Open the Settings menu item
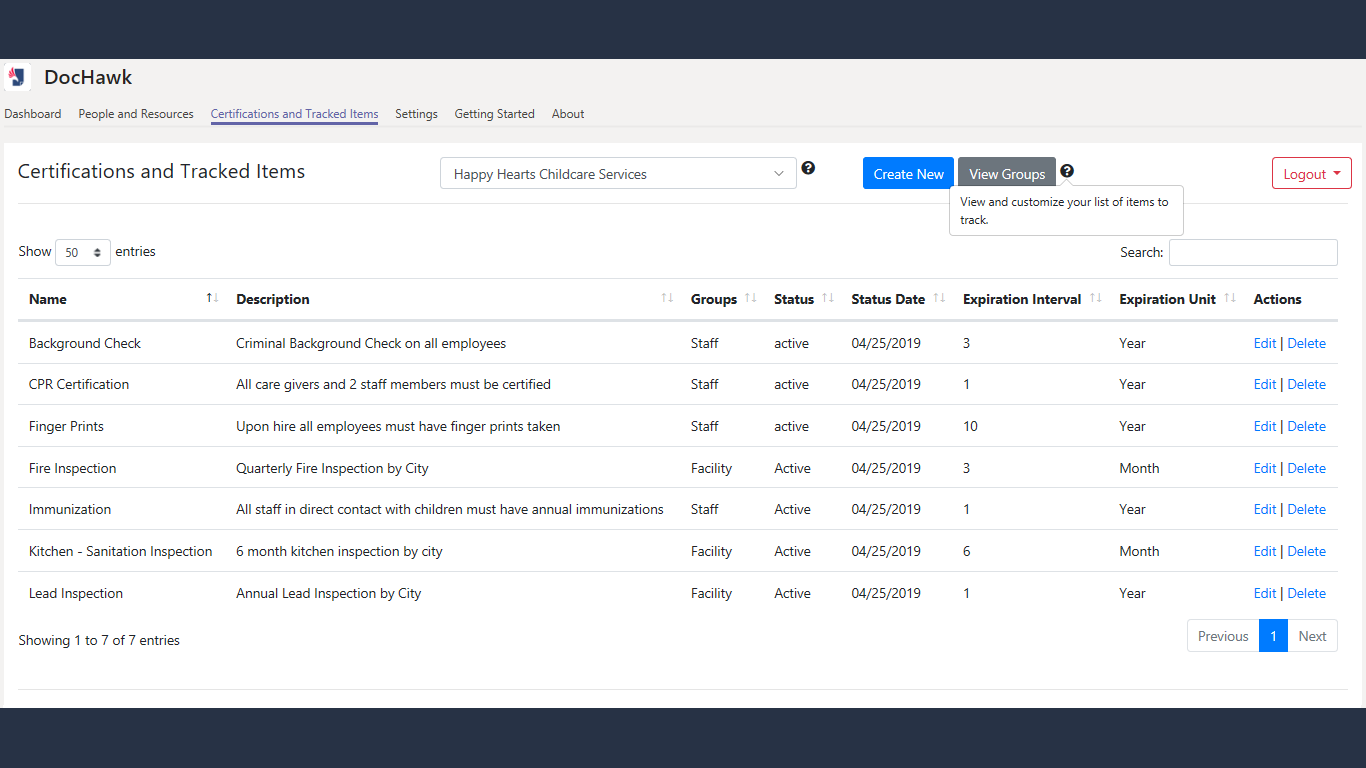Image resolution: width=1366 pixels, height=768 pixels. coord(416,114)
